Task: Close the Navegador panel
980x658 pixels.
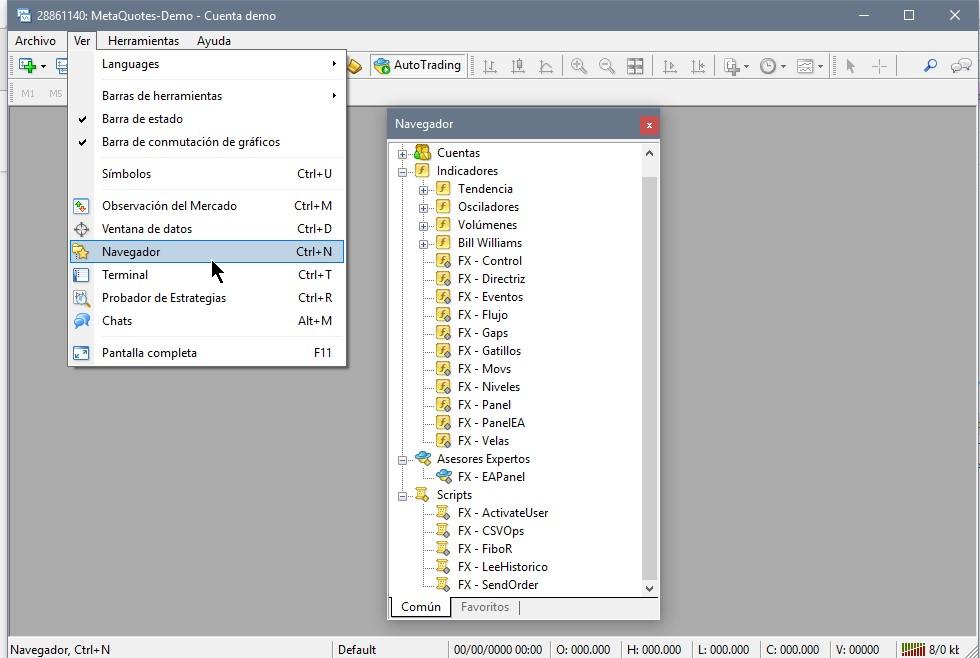Action: point(649,125)
